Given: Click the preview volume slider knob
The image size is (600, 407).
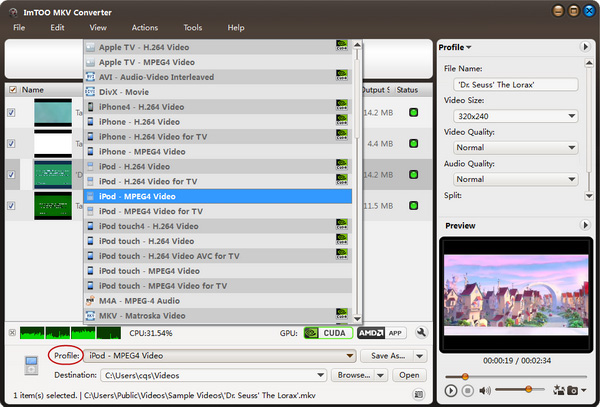Looking at the screenshot, I should [x=528, y=389].
